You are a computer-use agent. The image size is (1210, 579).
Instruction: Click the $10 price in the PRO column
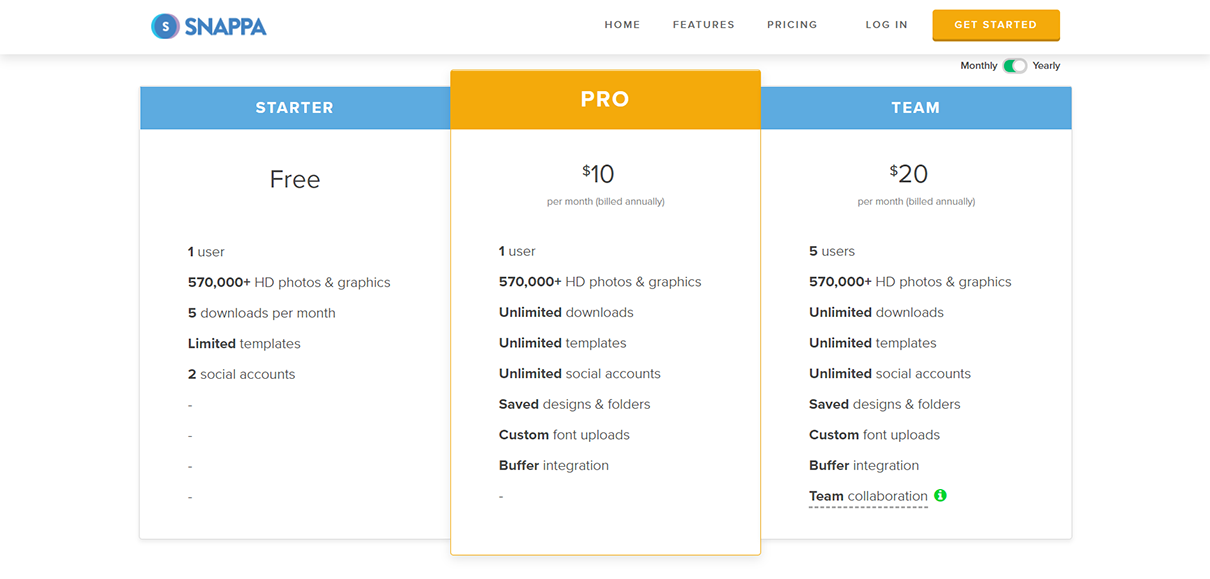pyautogui.click(x=597, y=173)
